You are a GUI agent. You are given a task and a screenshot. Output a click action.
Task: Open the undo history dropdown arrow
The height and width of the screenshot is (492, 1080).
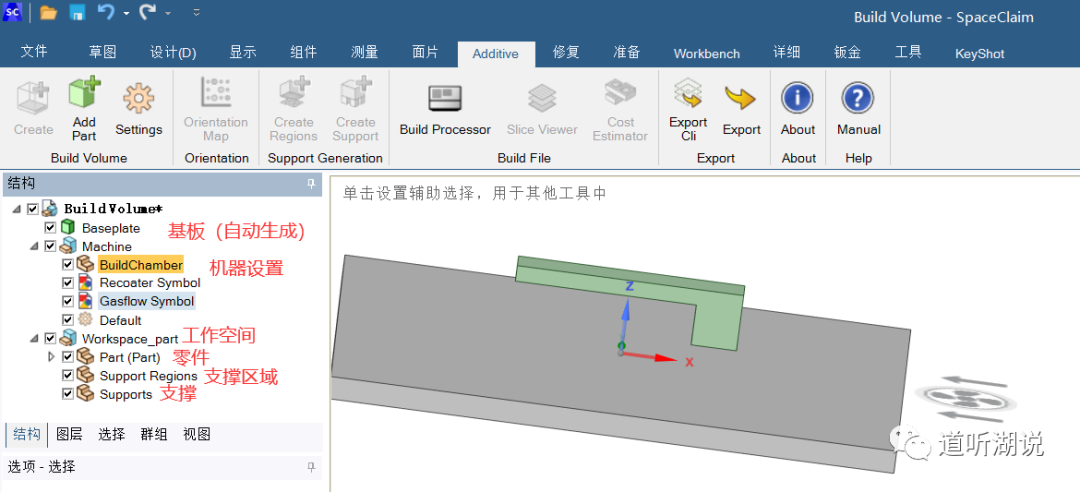point(126,13)
